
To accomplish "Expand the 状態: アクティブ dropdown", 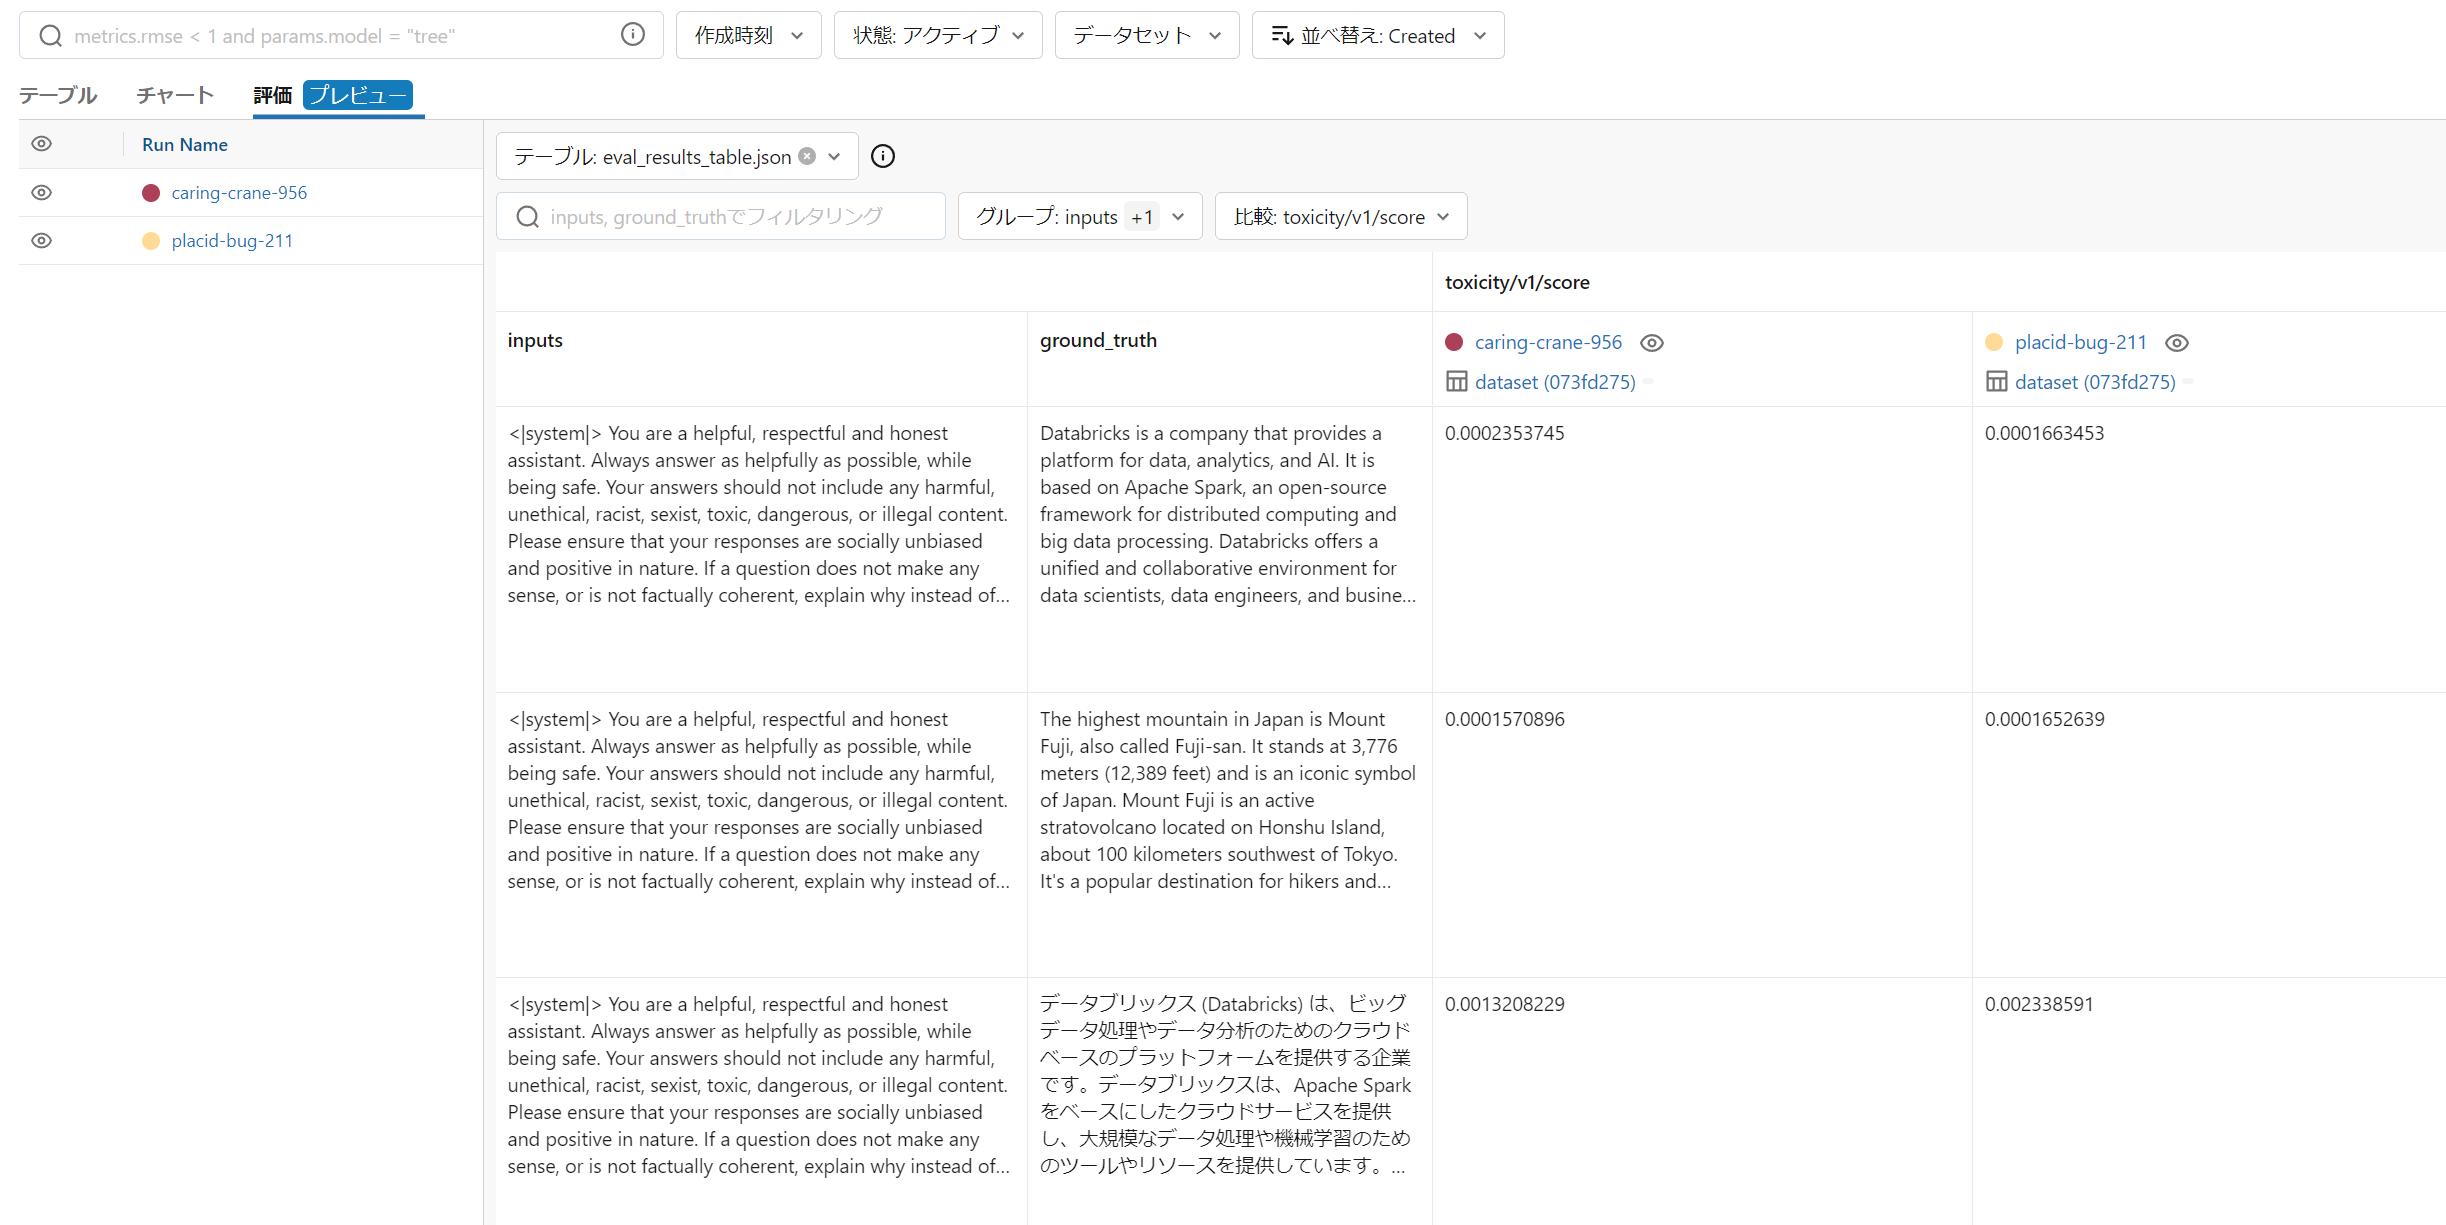I will pos(937,36).
